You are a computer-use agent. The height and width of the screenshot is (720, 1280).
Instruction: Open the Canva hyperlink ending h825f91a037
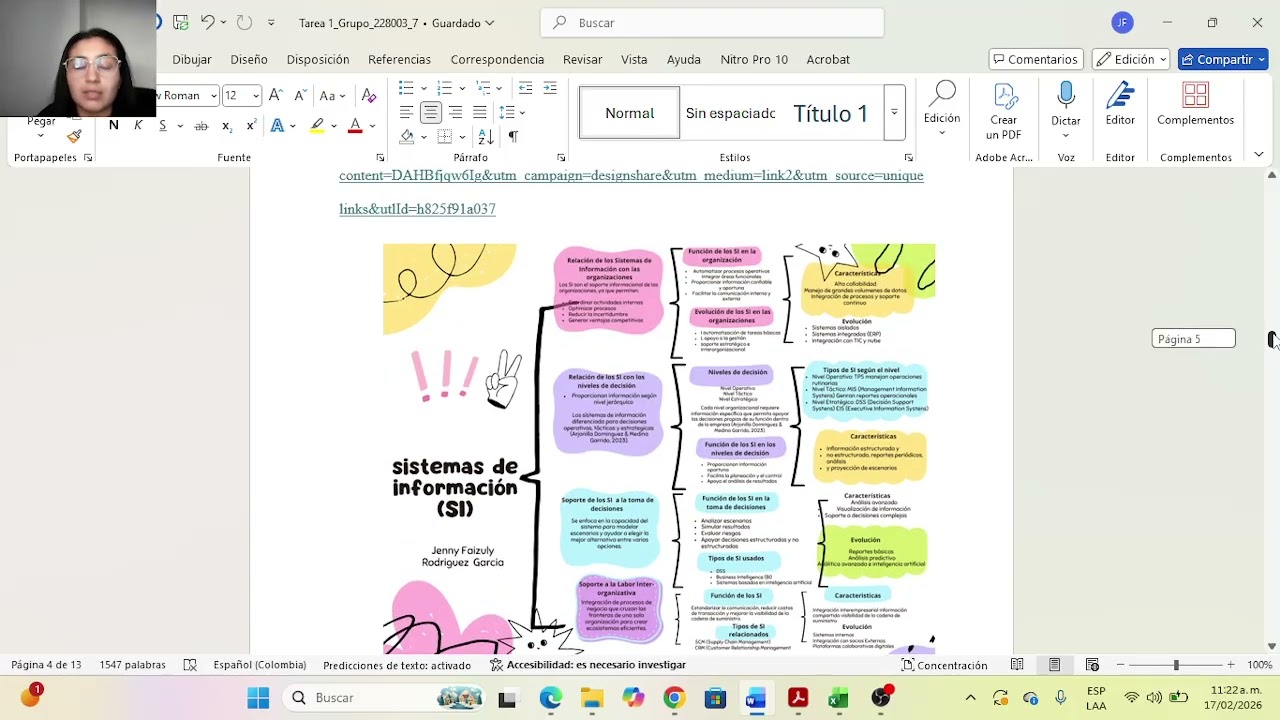[417, 209]
